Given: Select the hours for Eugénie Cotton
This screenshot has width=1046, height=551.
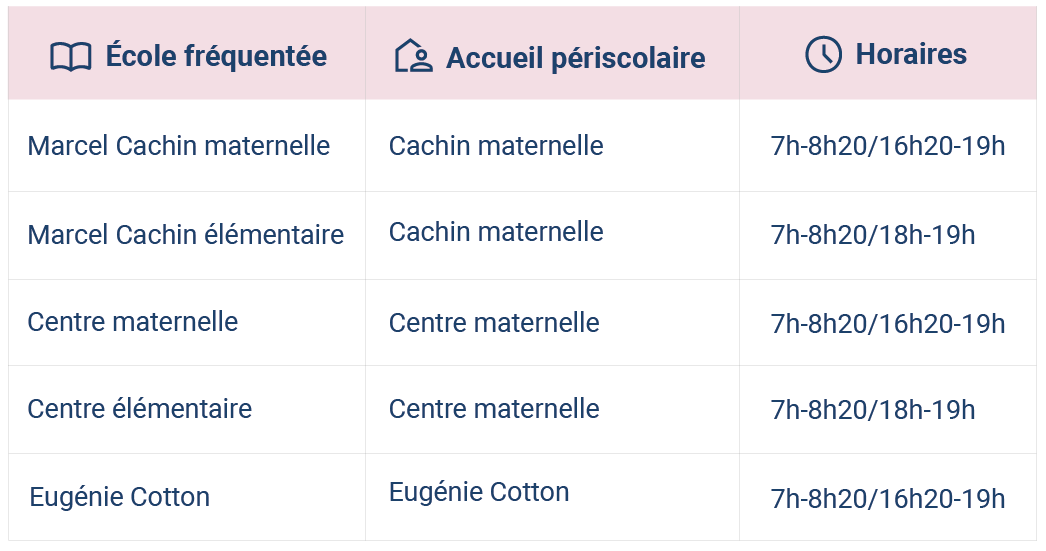Looking at the screenshot, I should [888, 498].
